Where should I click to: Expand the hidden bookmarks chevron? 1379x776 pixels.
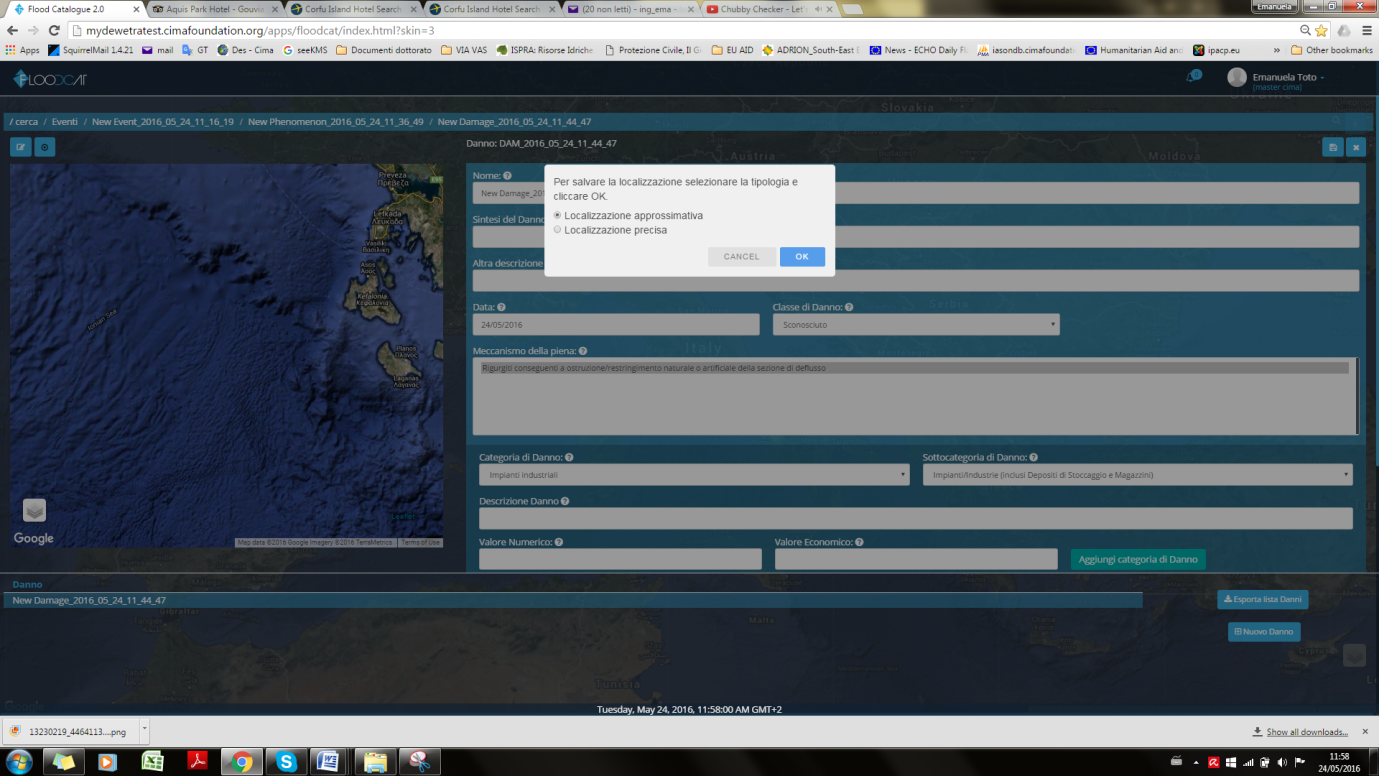pyautogui.click(x=1276, y=50)
